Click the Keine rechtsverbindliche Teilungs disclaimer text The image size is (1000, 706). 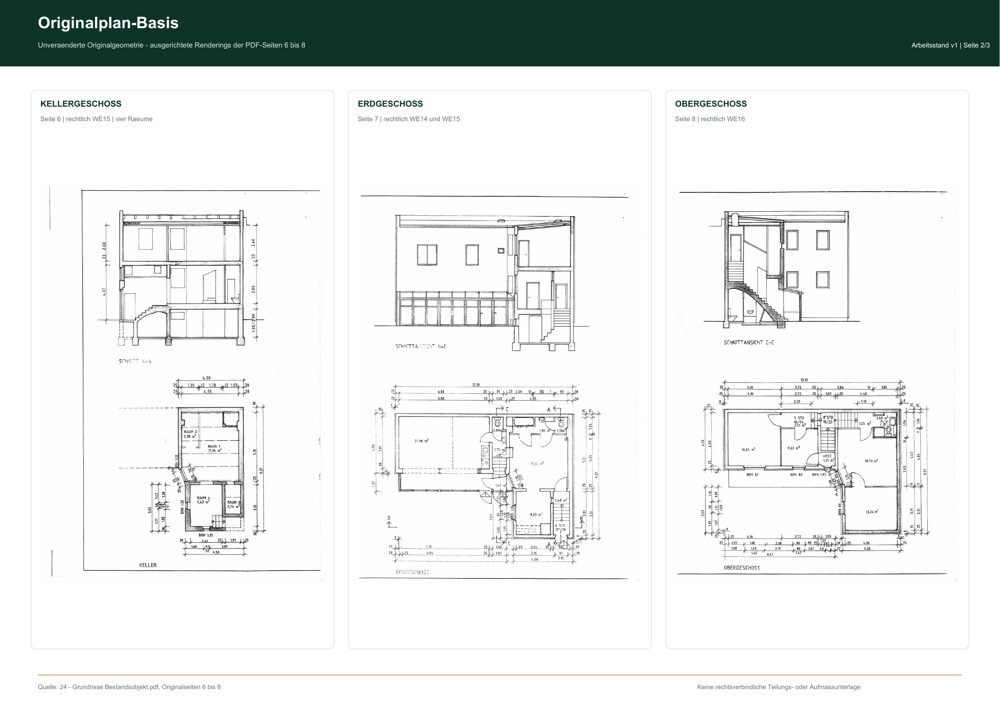(779, 687)
